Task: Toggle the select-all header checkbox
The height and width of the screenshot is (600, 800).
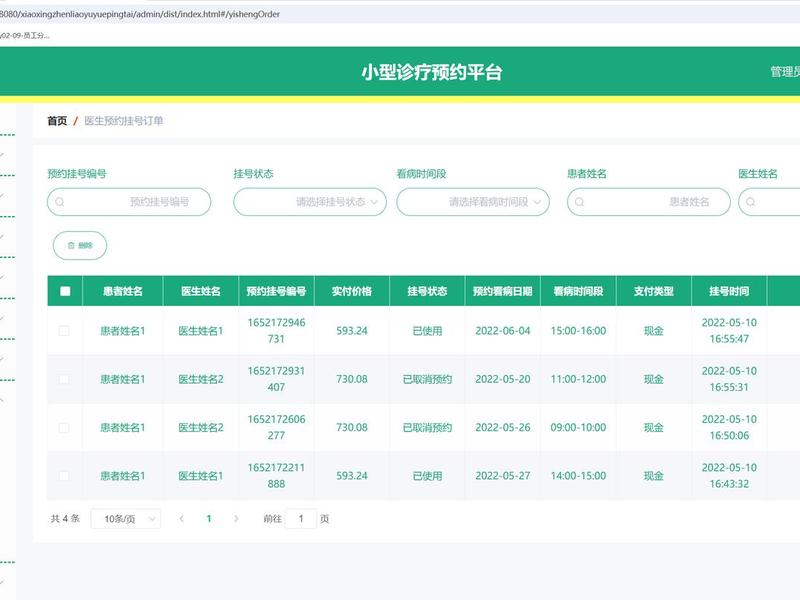Action: coord(65,291)
